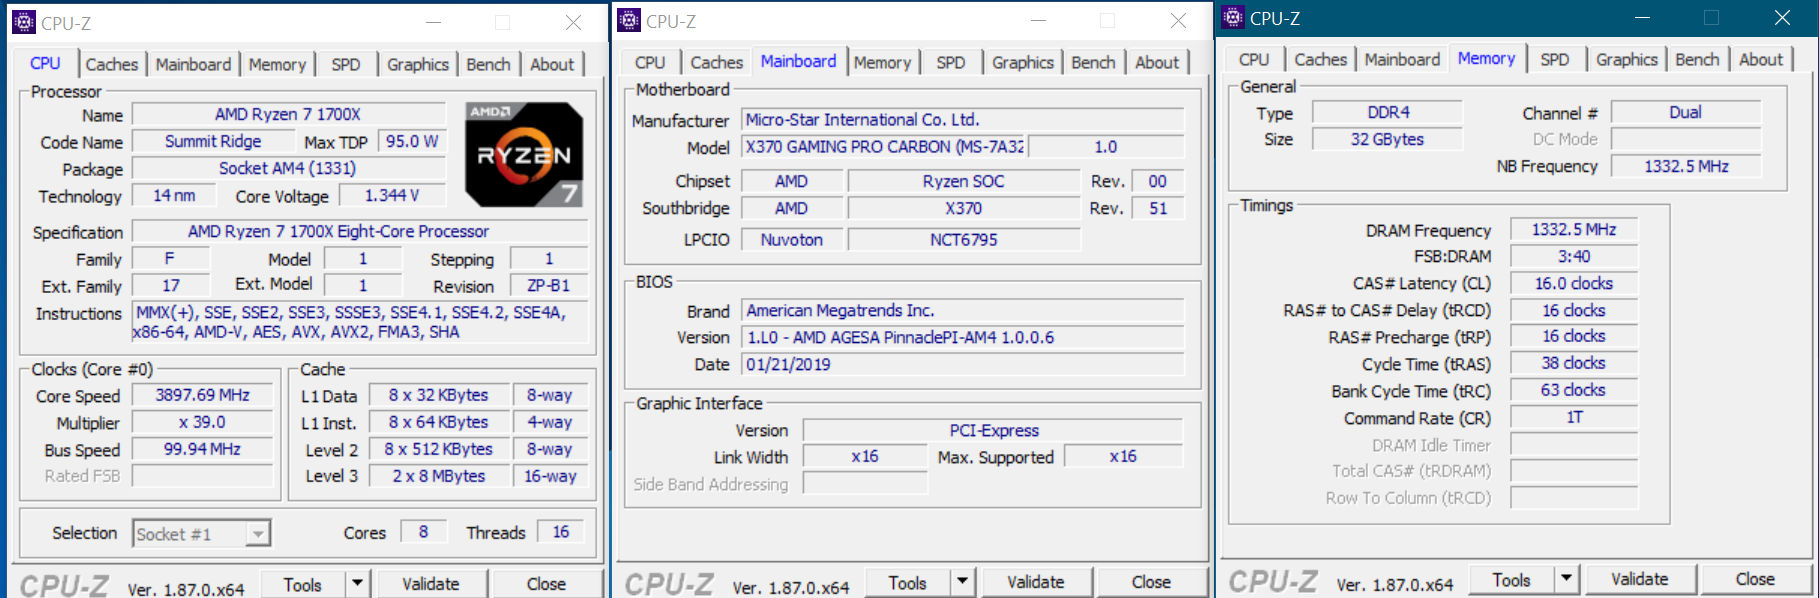Click Close button in right Memory window
Image resolution: width=1819 pixels, height=598 pixels.
tap(1755, 579)
